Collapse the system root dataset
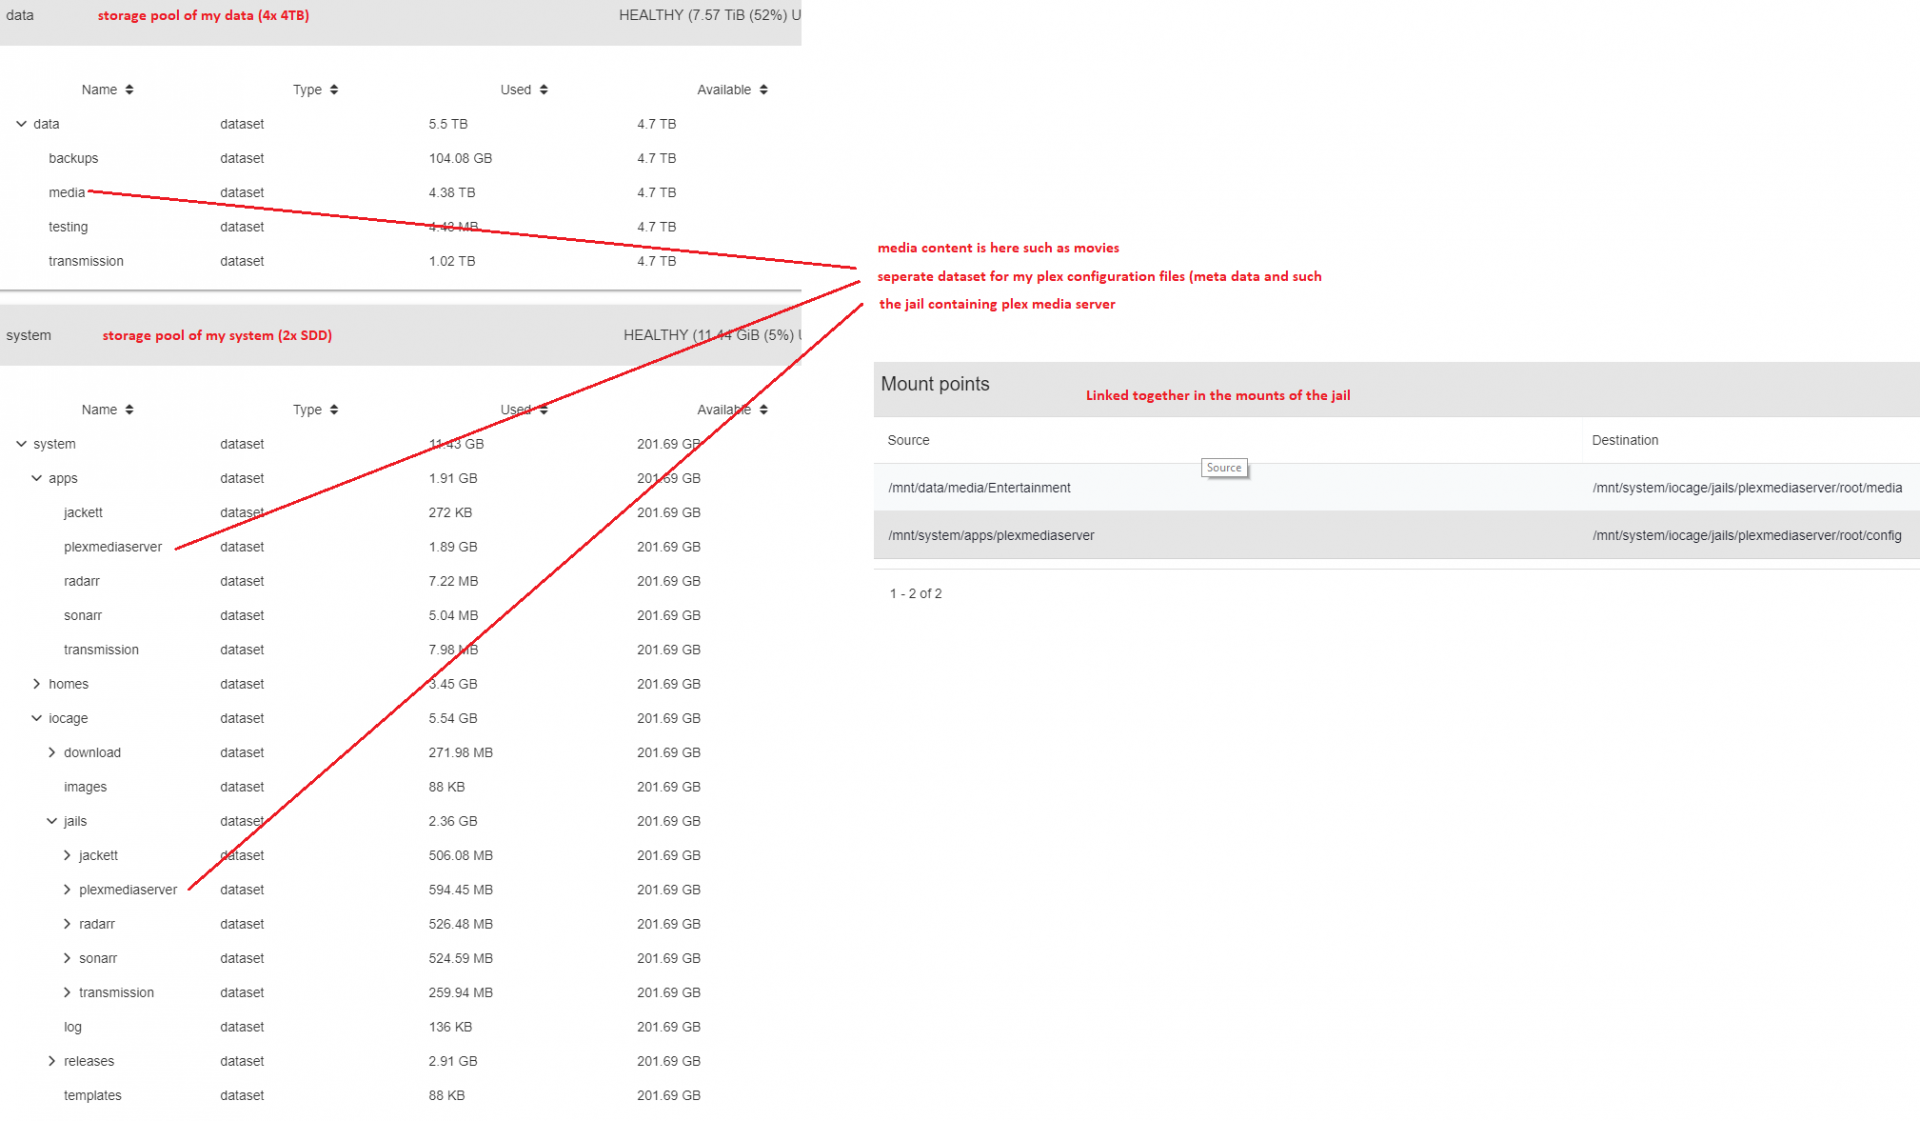Viewport: 1920px width, 1121px height. click(21, 444)
